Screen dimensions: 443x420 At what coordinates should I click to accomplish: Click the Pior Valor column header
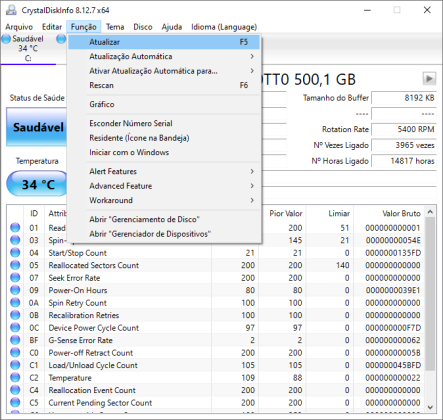coord(283,213)
